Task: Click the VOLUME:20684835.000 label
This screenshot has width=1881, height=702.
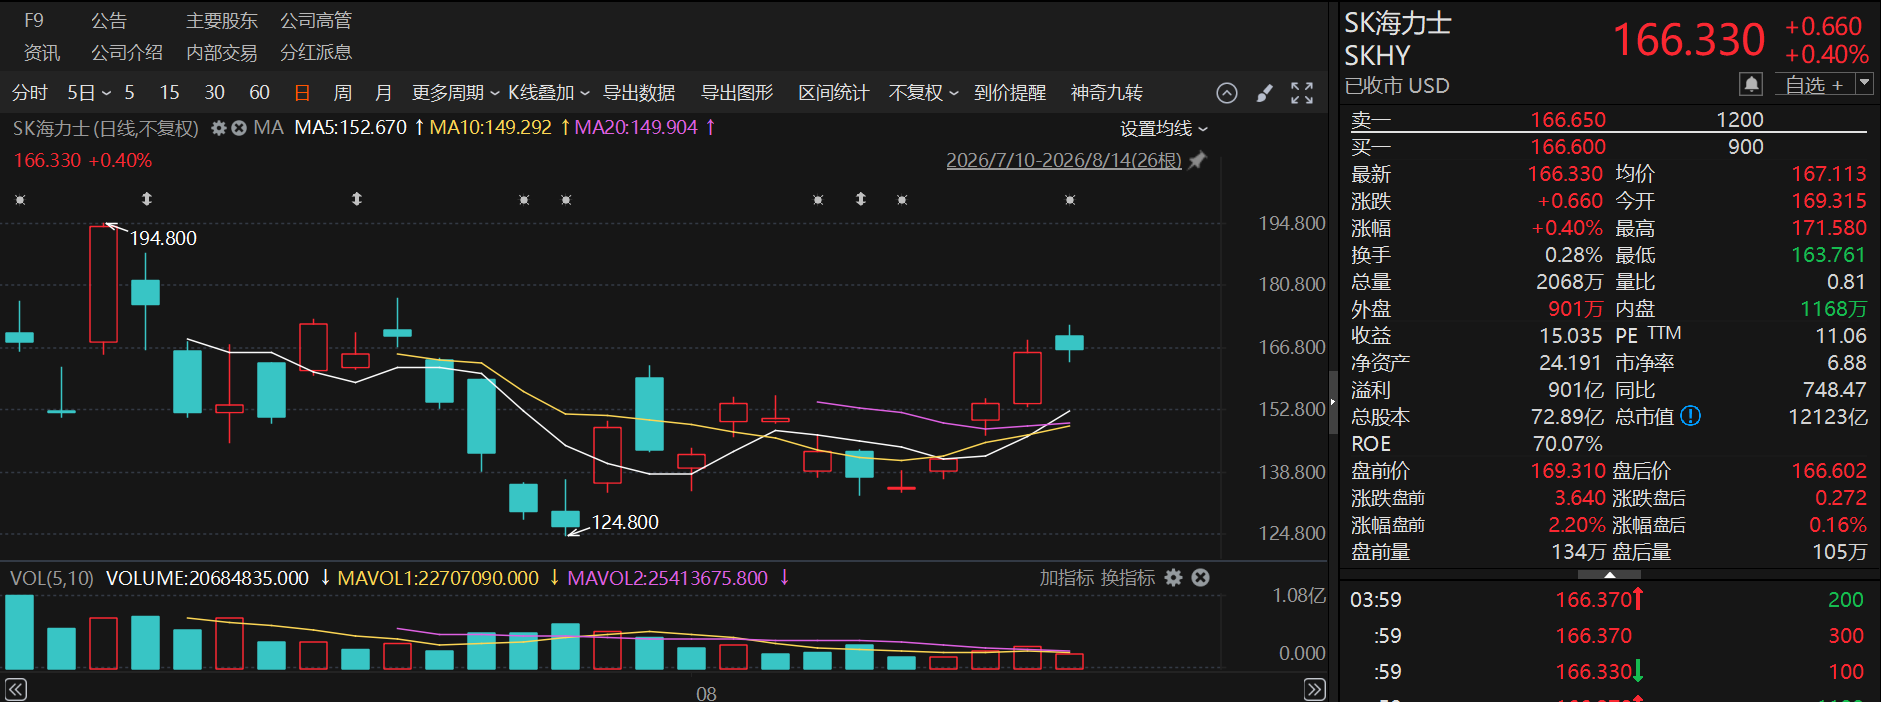Action: 207,578
